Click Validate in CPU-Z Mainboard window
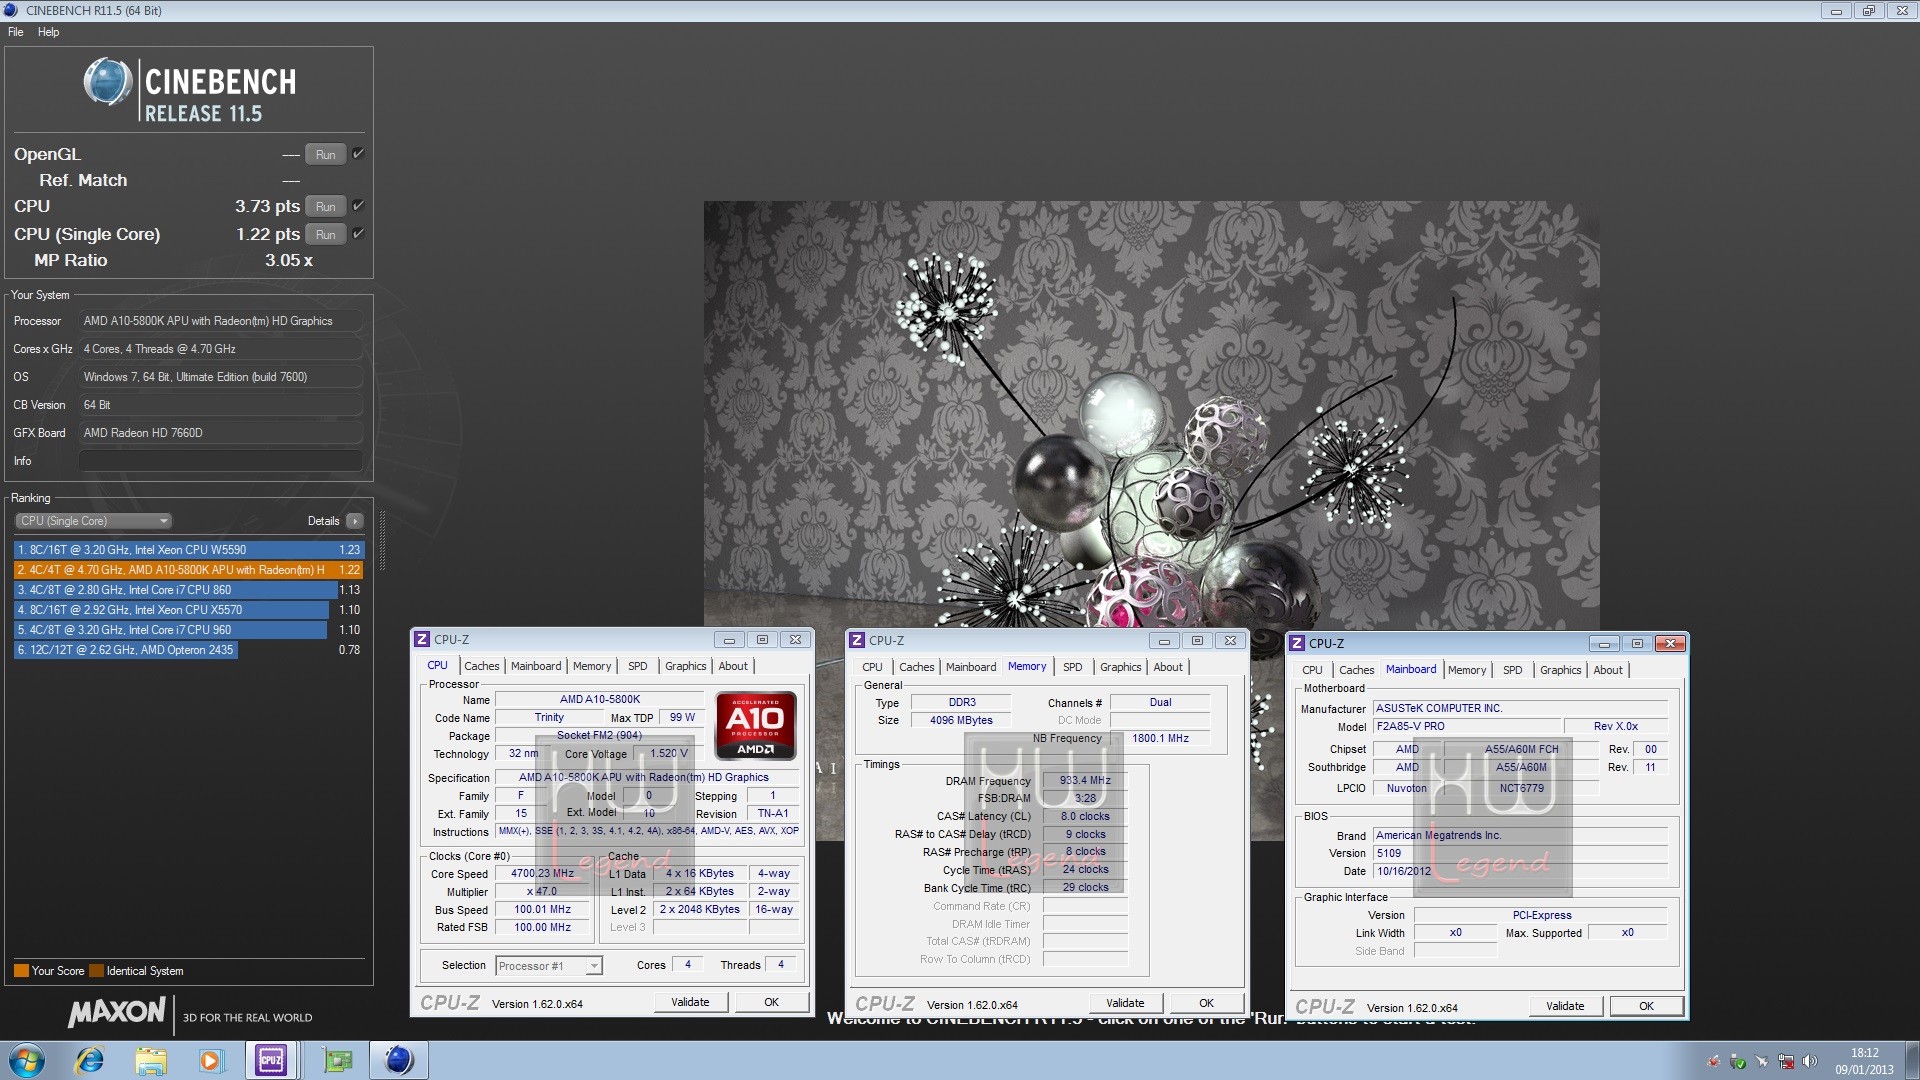This screenshot has width=1920, height=1080. pyautogui.click(x=1565, y=1006)
